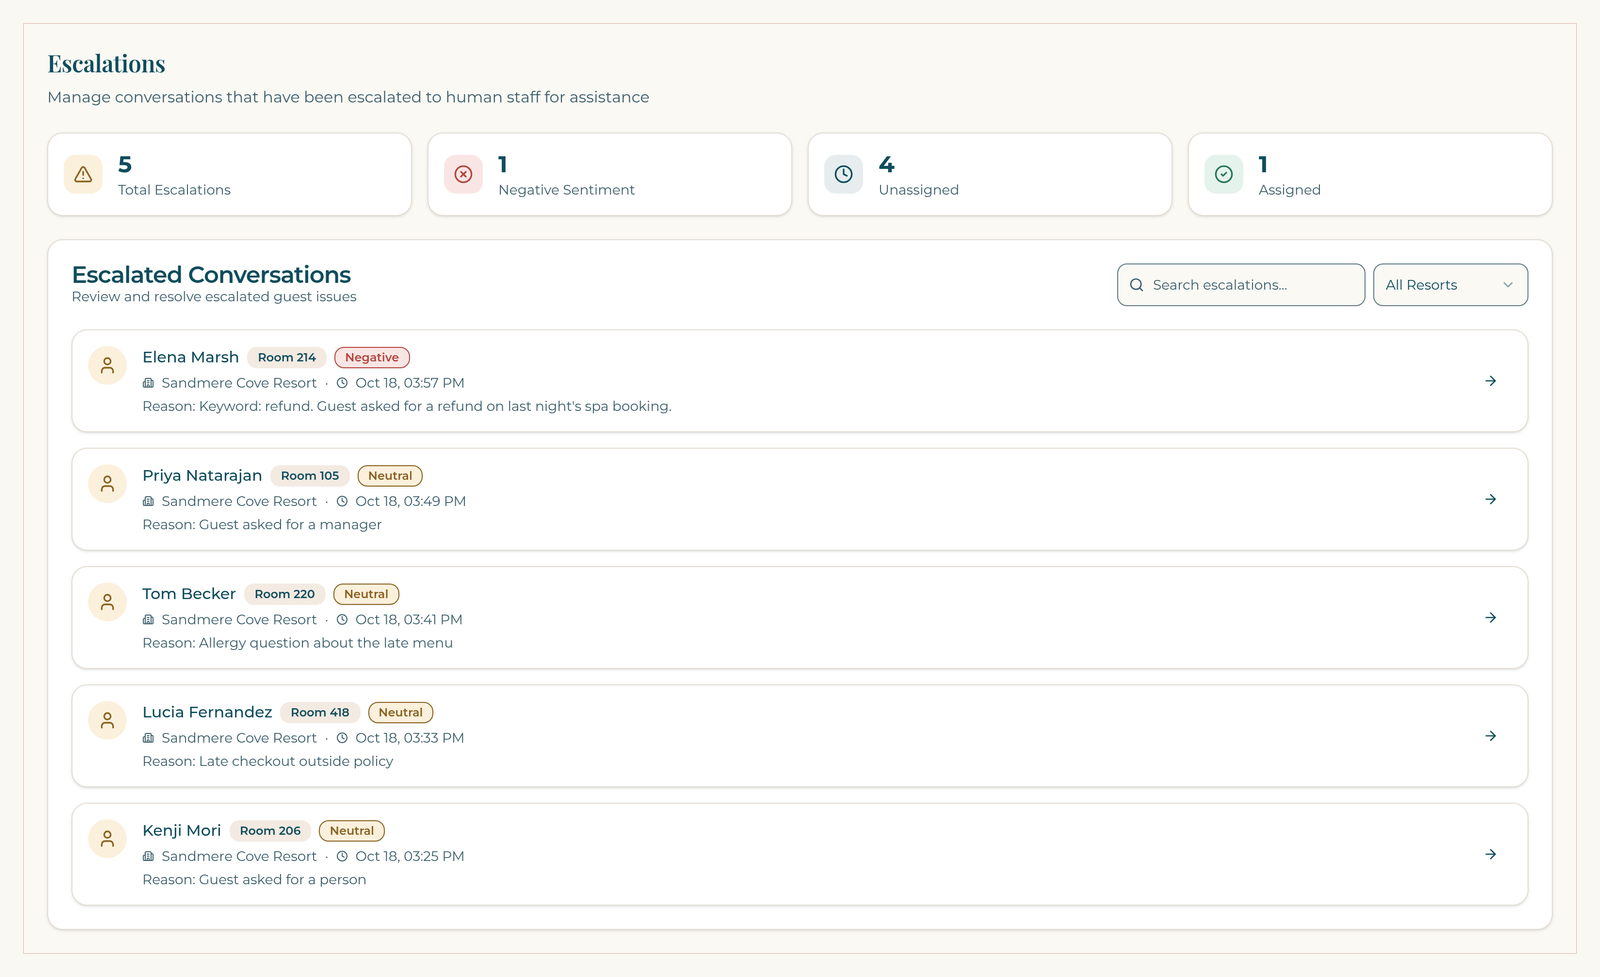Screen dimensions: 1600x977
Task: Click reason about allergy question late menu
Action: pos(298,643)
